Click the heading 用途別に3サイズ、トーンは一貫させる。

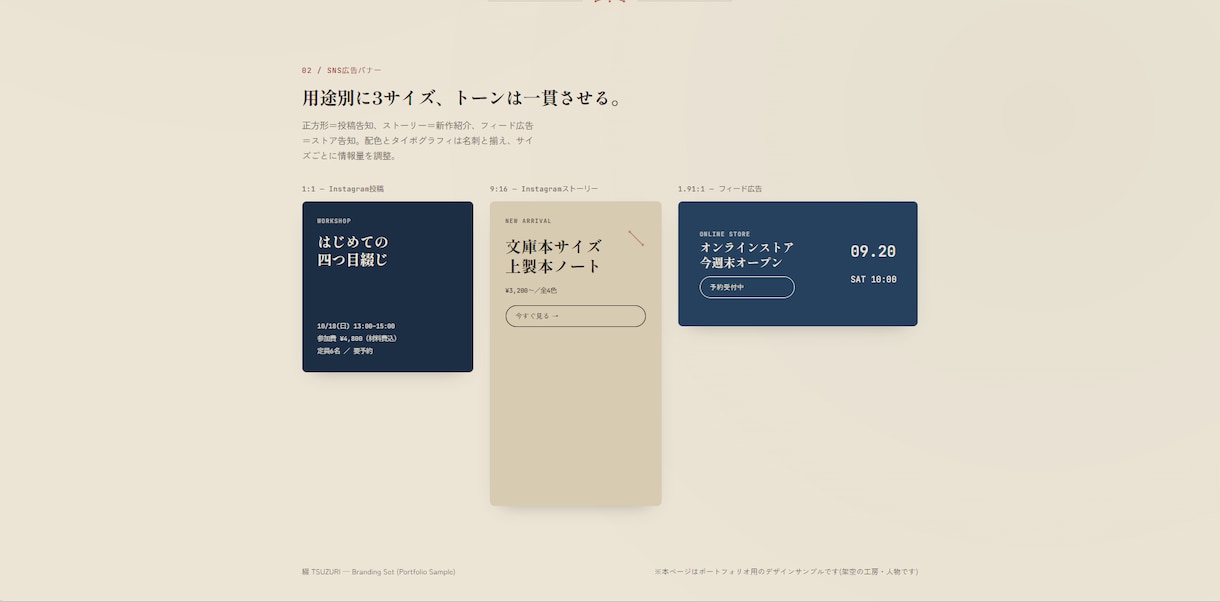463,98
